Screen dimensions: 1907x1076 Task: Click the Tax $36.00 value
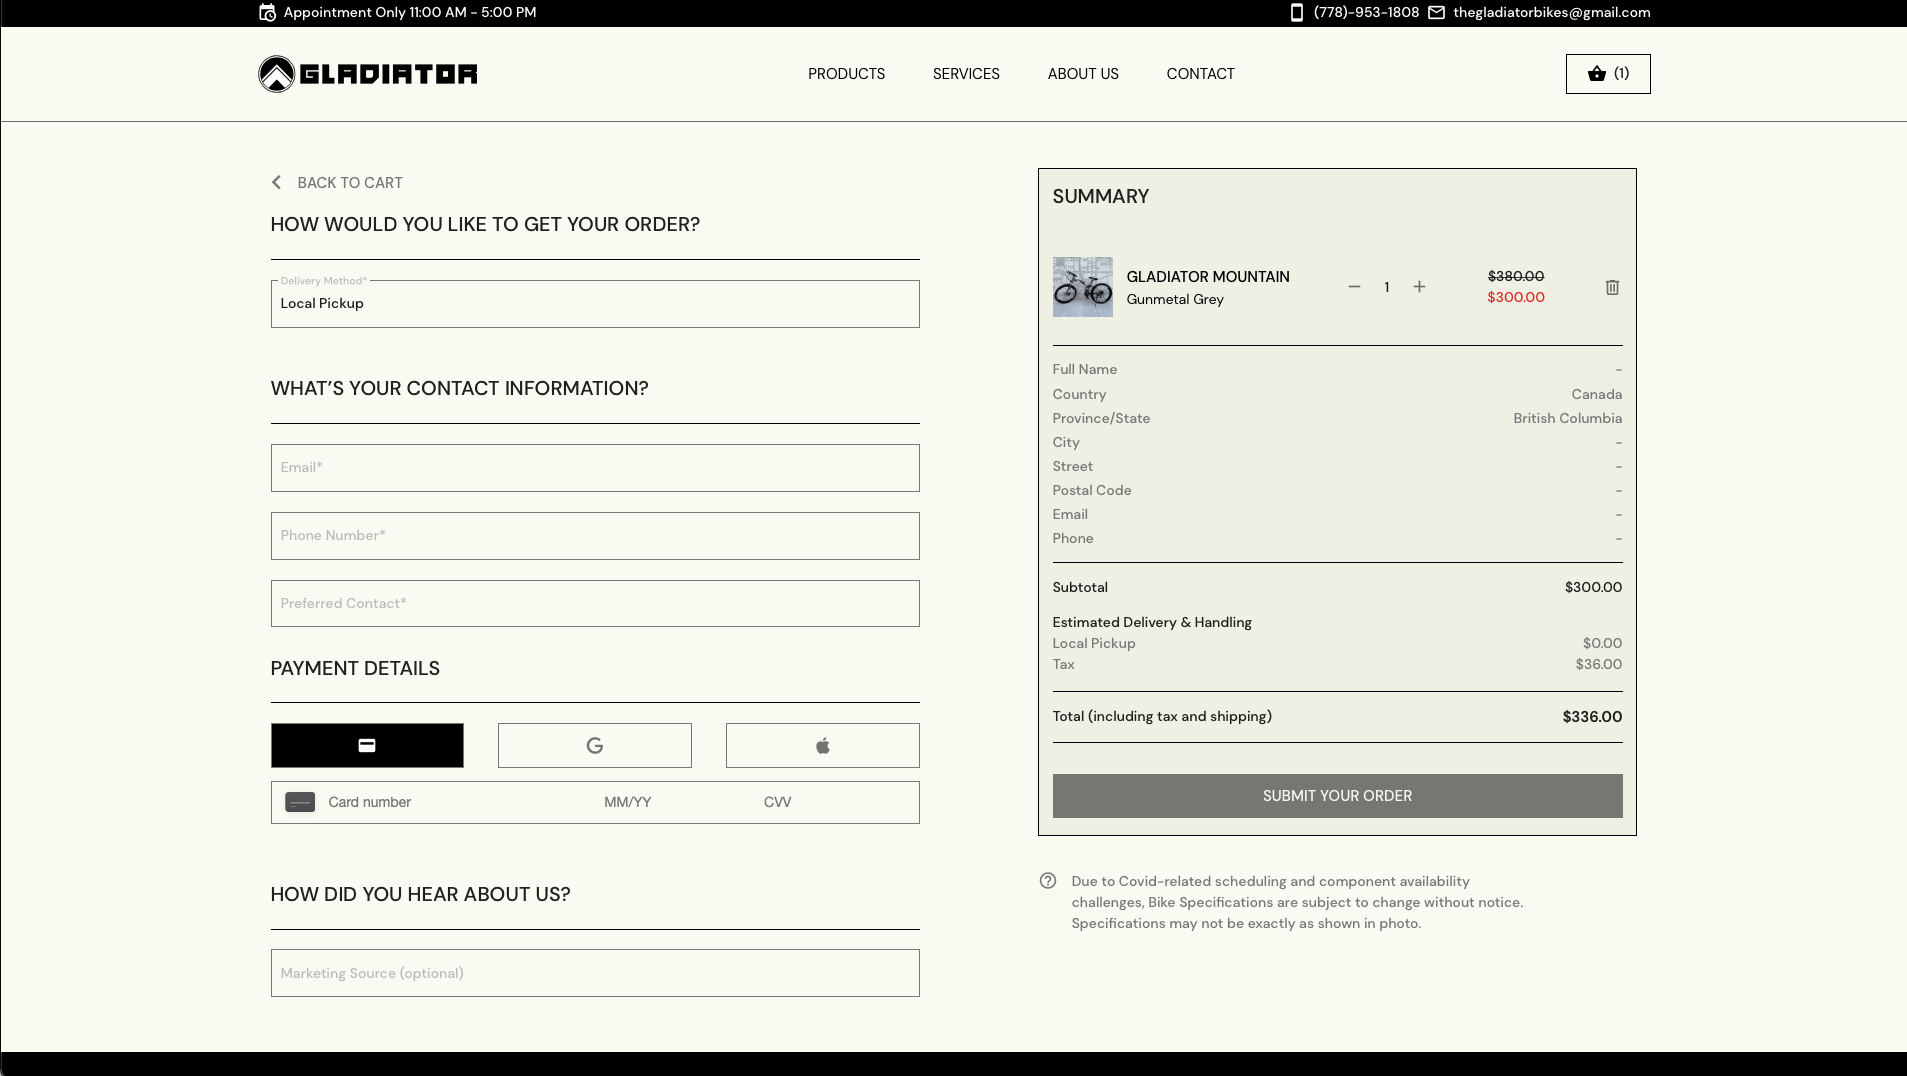[1599, 664]
